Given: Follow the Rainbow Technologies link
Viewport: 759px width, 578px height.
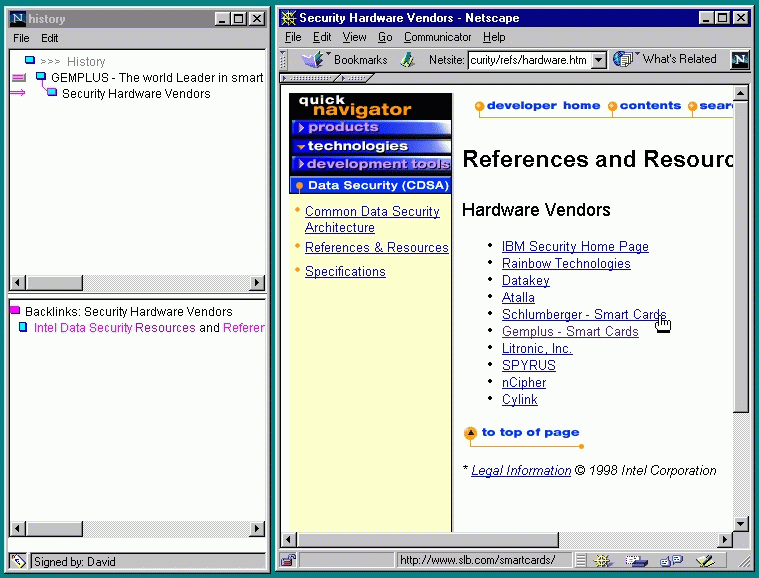Looking at the screenshot, I should tap(566, 263).
